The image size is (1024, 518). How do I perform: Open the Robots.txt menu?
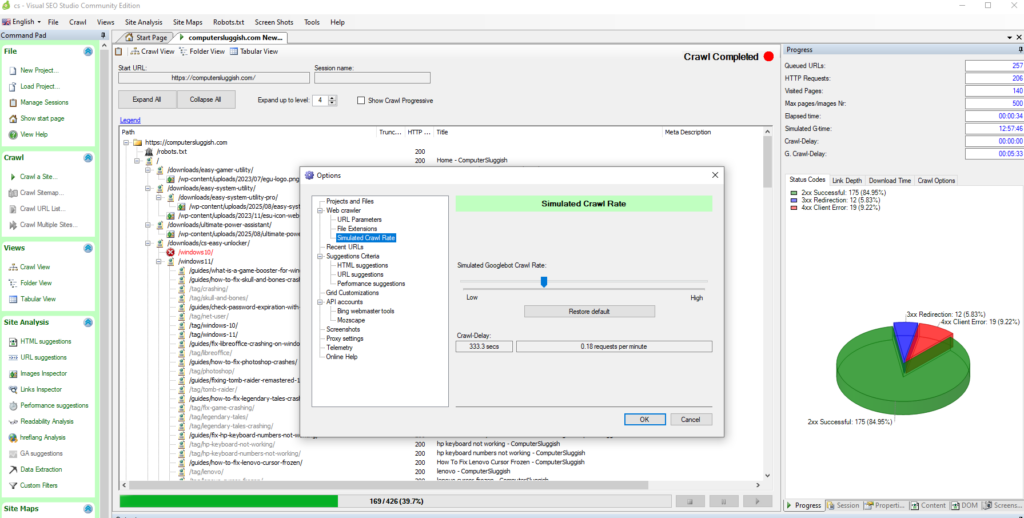click(x=229, y=22)
